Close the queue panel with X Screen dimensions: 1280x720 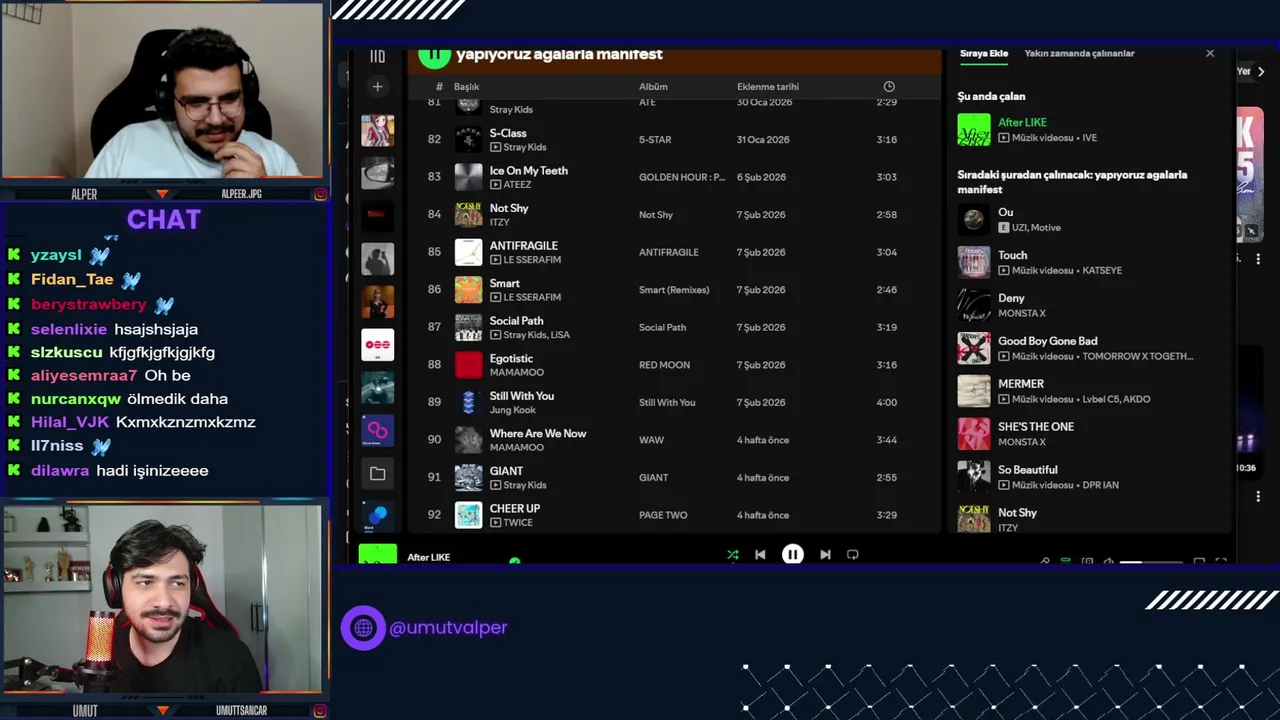(x=1210, y=54)
